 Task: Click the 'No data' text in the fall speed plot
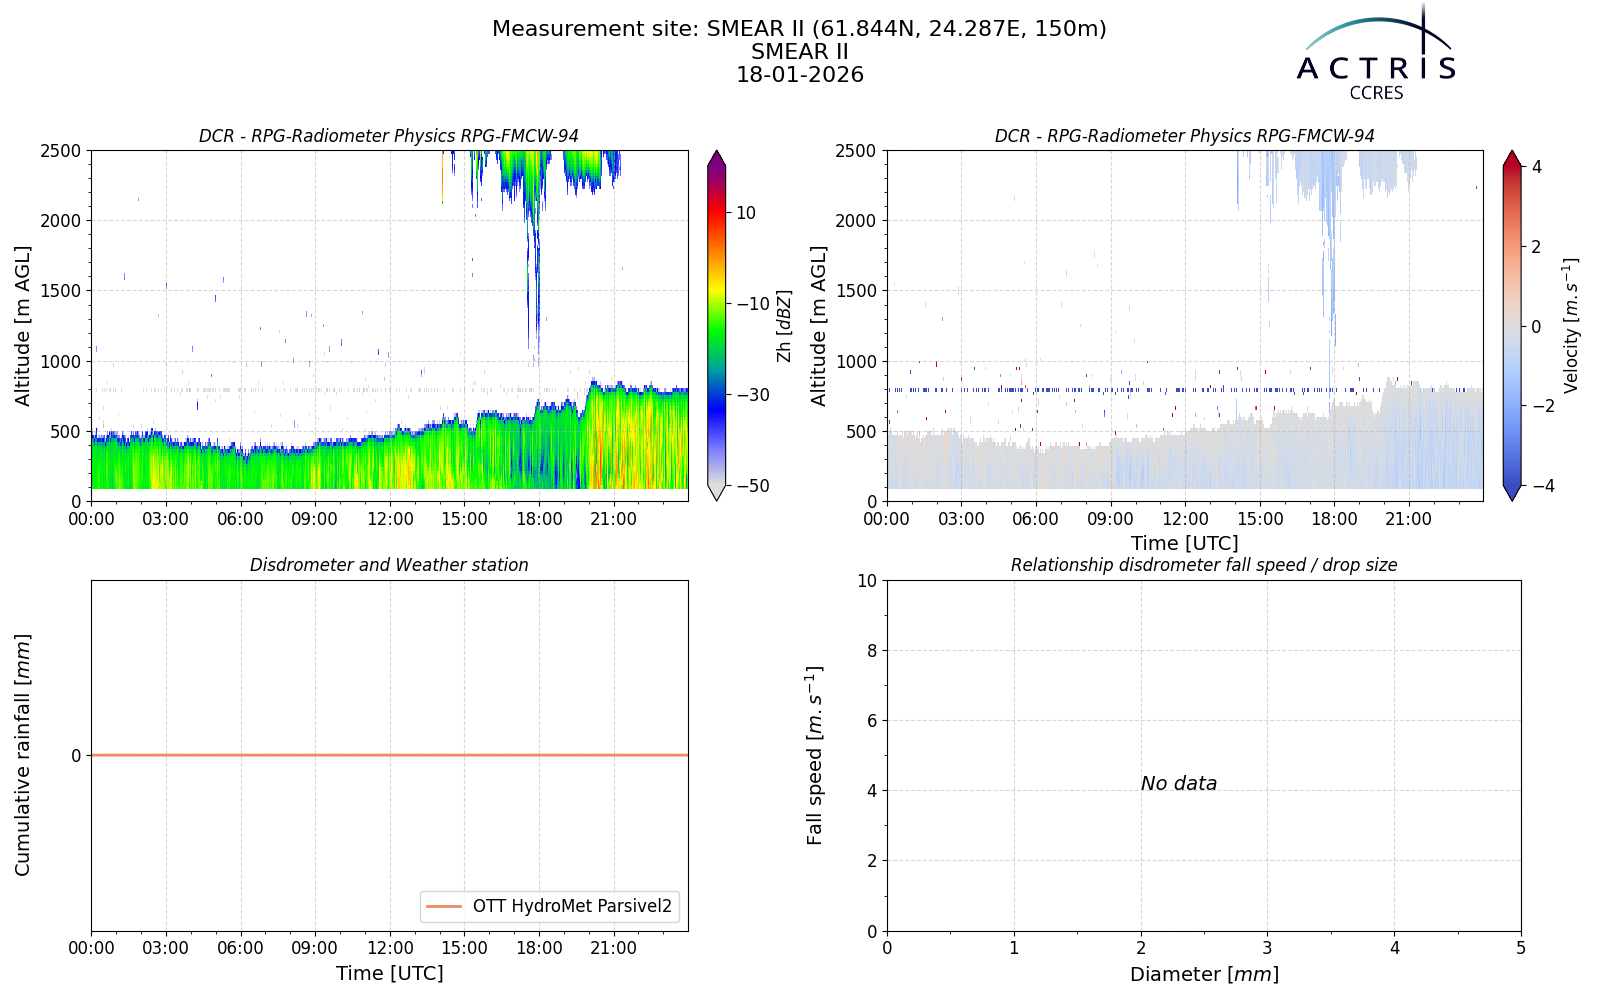point(1179,784)
